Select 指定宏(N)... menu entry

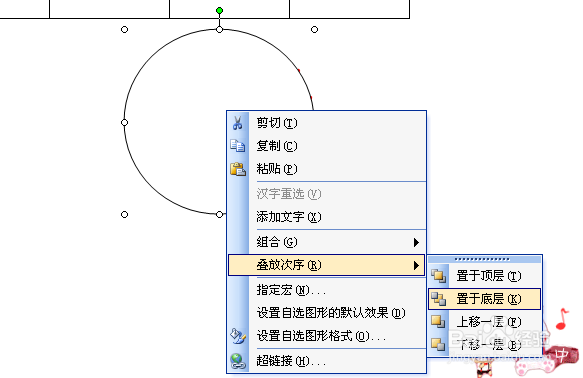[x=326, y=290]
